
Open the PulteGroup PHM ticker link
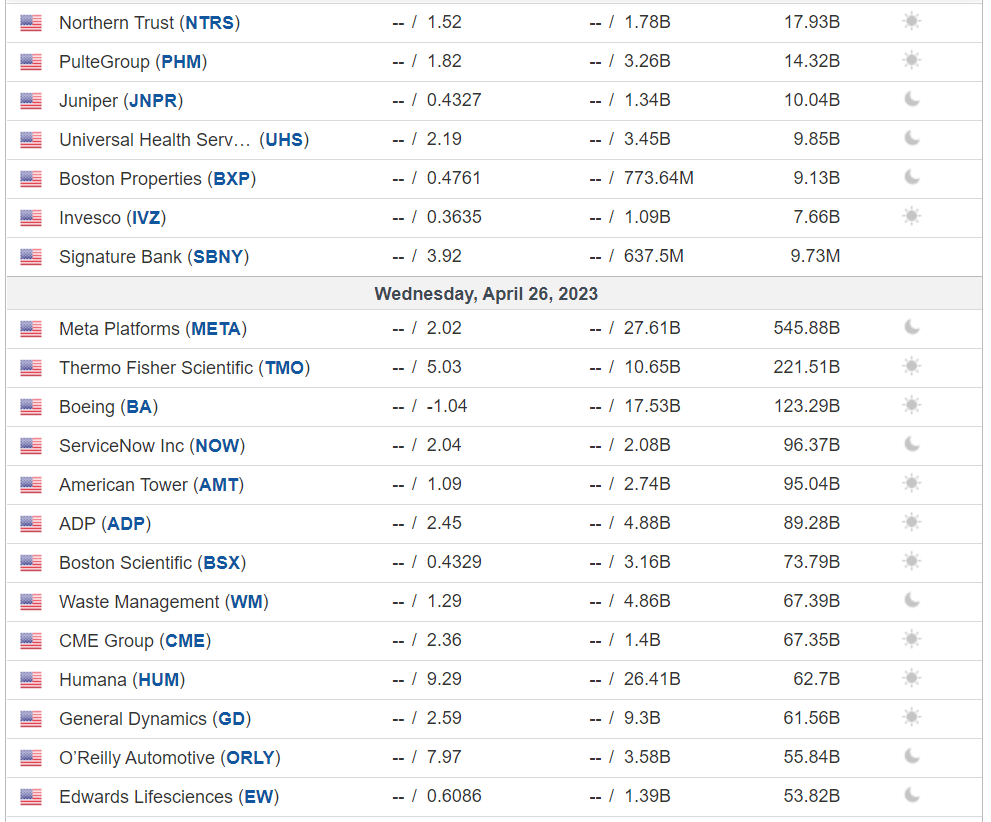pyautogui.click(x=181, y=62)
